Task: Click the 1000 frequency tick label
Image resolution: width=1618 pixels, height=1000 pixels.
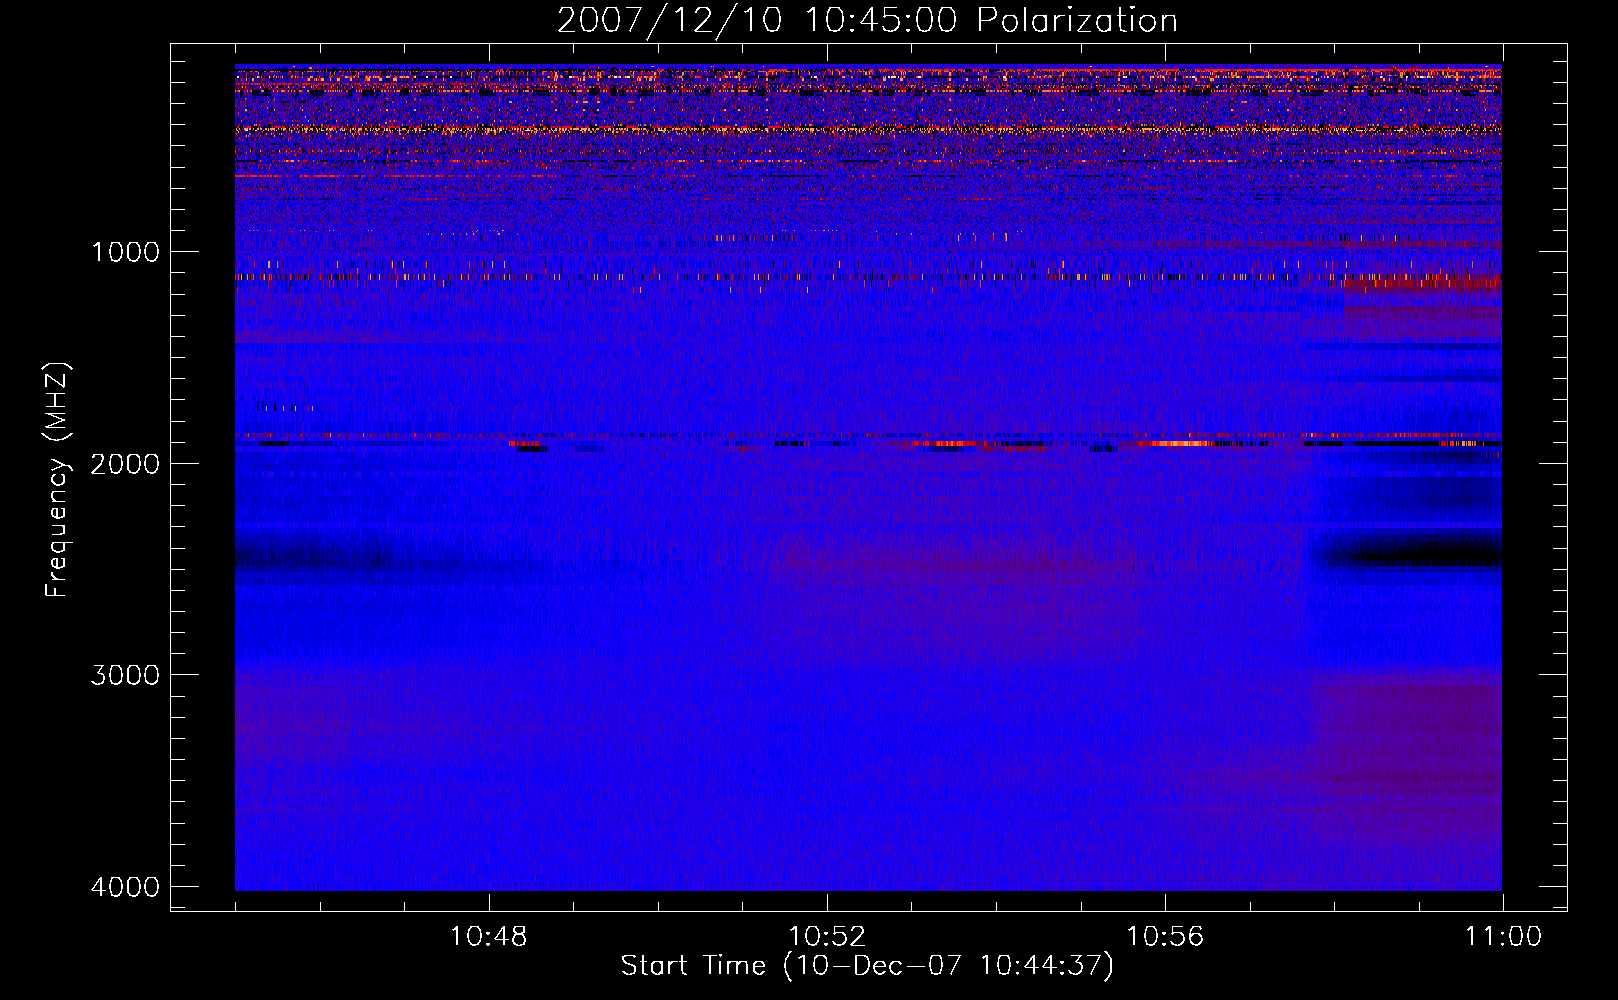Action: click(125, 251)
